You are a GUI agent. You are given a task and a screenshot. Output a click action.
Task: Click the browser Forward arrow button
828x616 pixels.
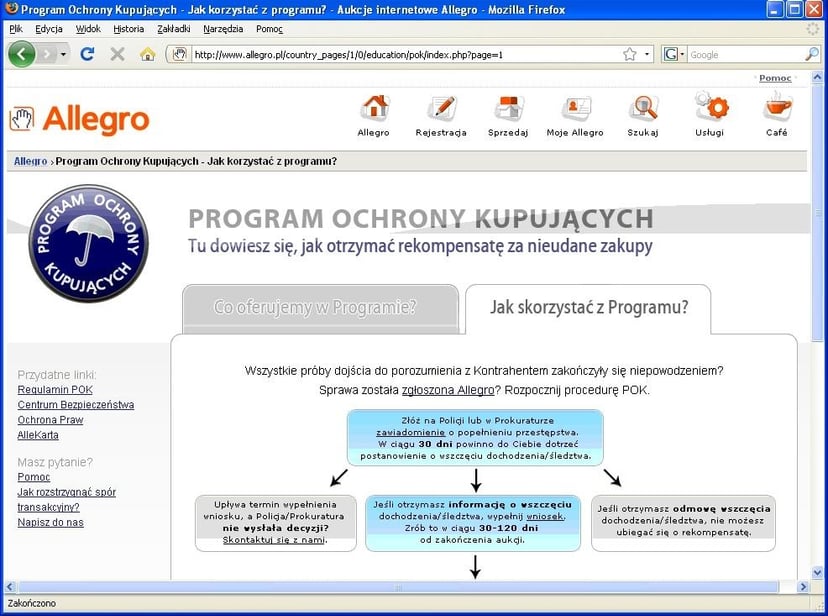(x=46, y=54)
